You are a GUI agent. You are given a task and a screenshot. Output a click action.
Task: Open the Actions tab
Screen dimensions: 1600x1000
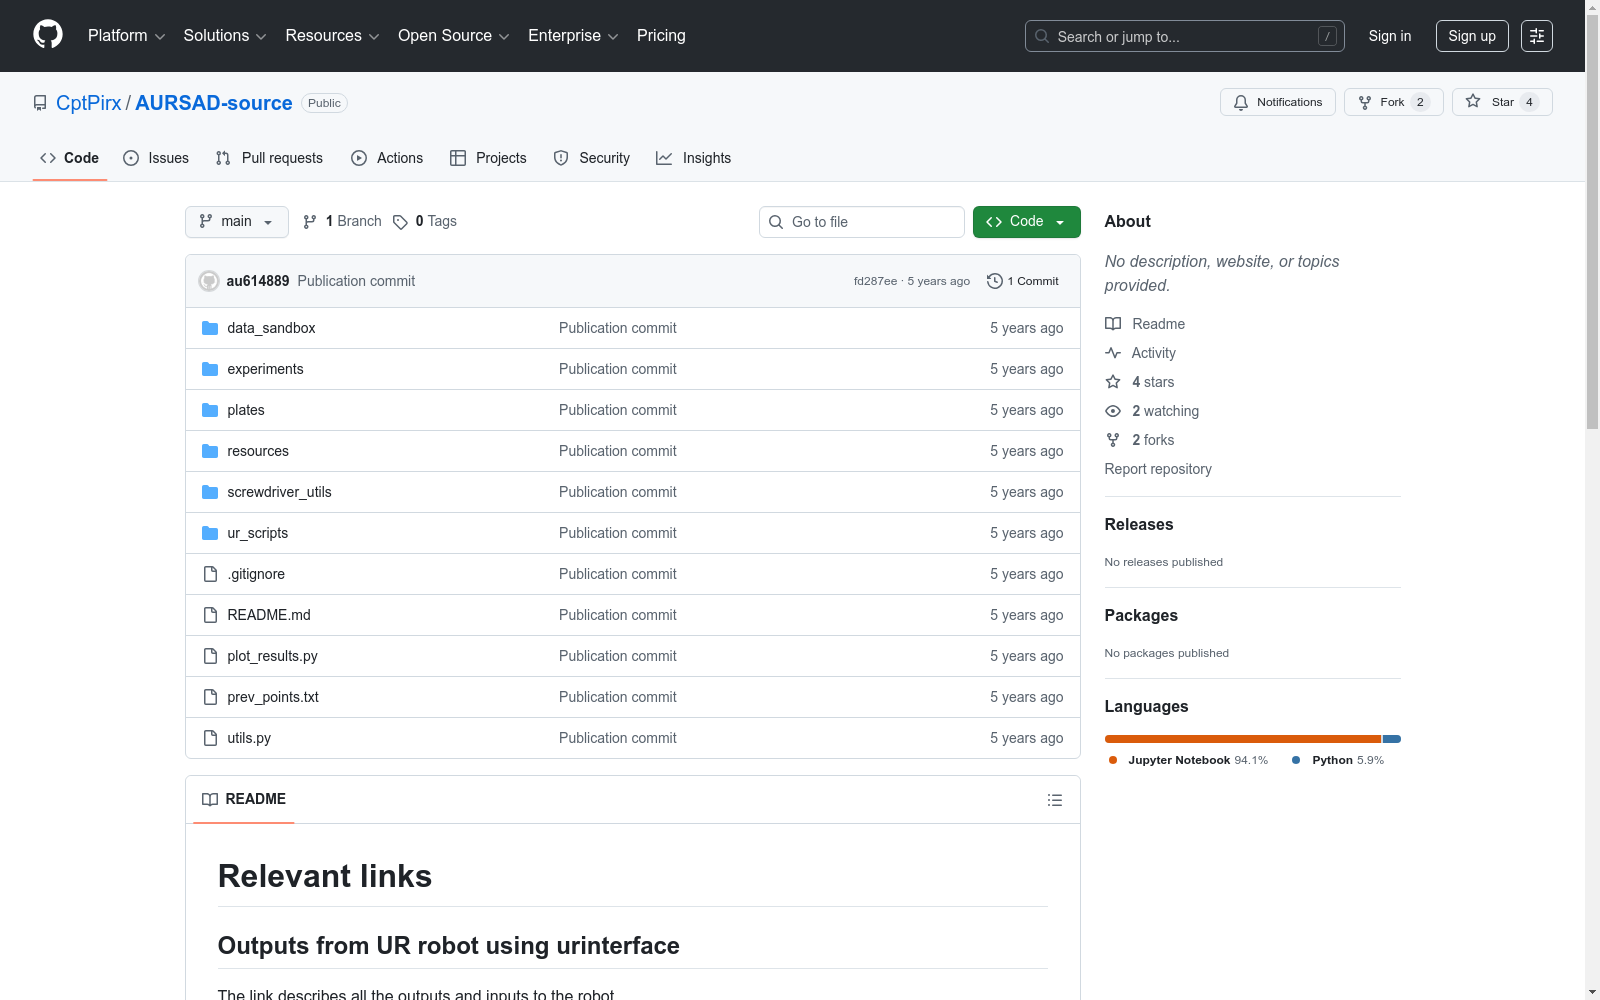387,158
